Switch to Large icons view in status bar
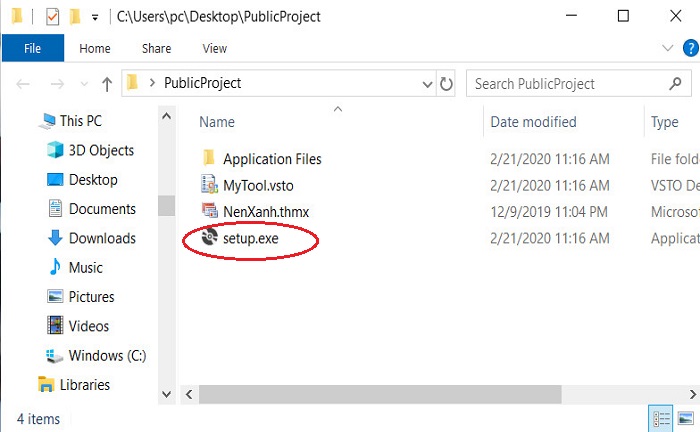 point(685,419)
